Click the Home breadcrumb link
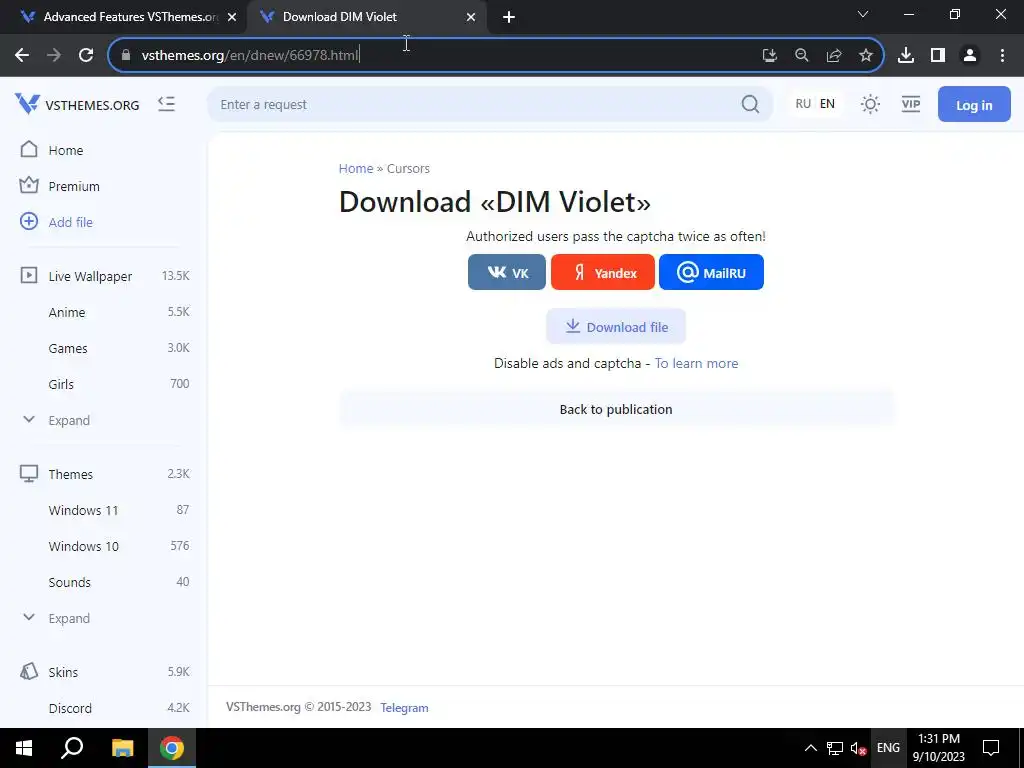The image size is (1024, 768). pos(356,168)
